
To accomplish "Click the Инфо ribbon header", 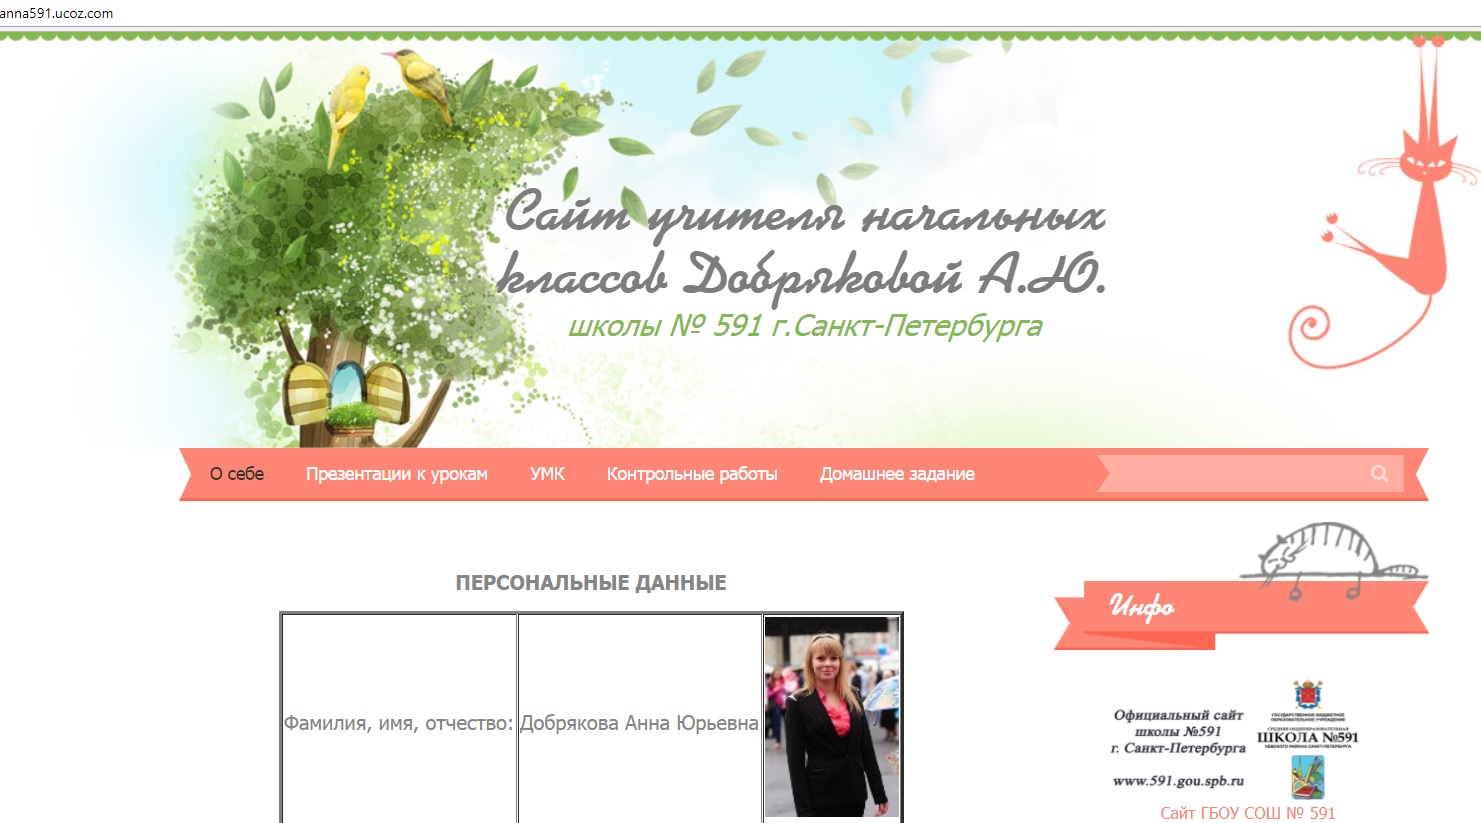I will (1142, 606).
